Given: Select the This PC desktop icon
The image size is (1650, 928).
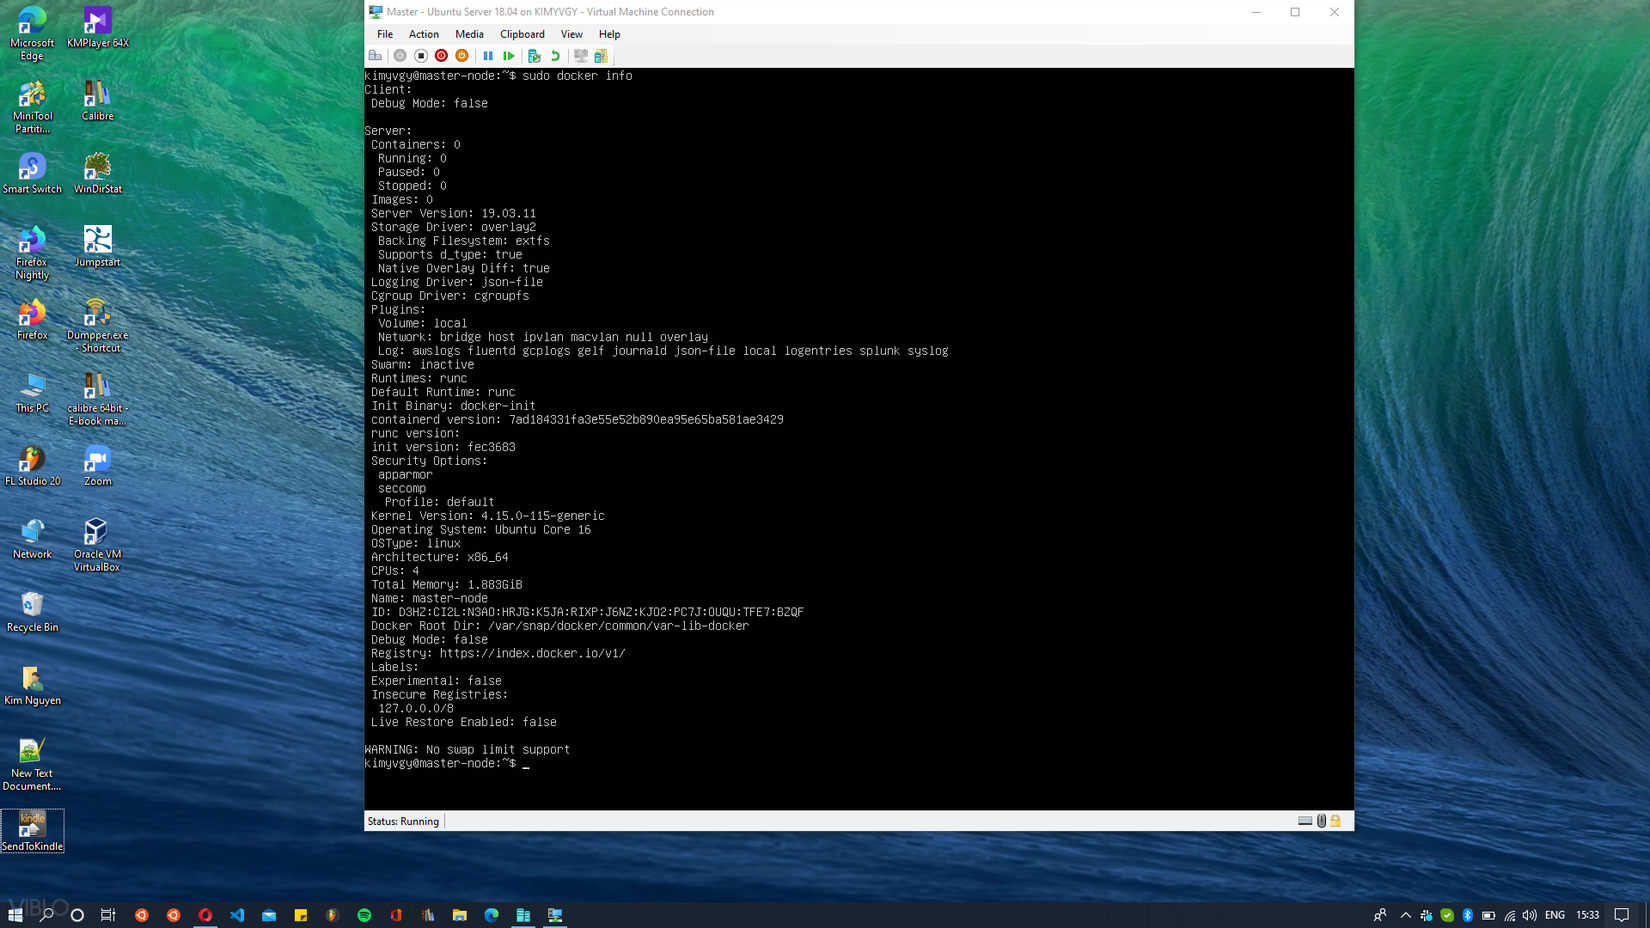Looking at the screenshot, I should [x=32, y=393].
